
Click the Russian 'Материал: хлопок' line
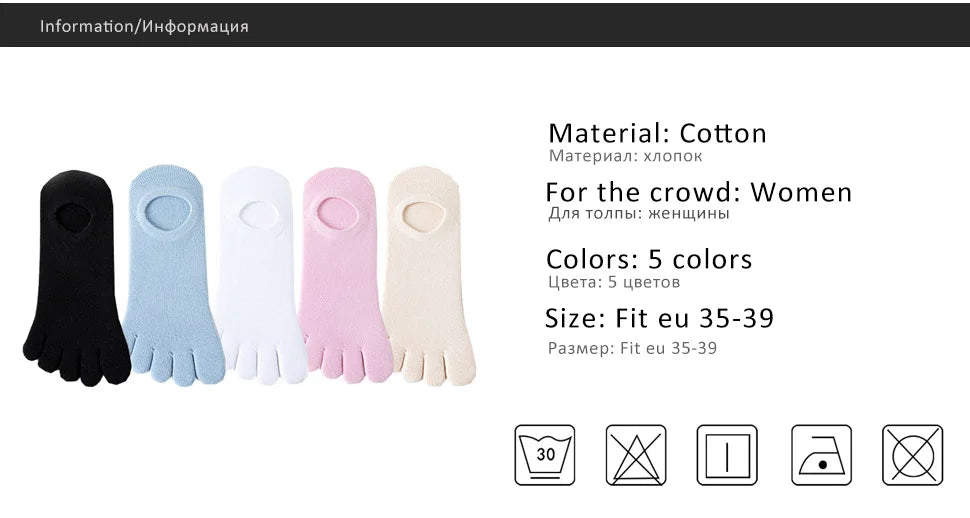625,156
